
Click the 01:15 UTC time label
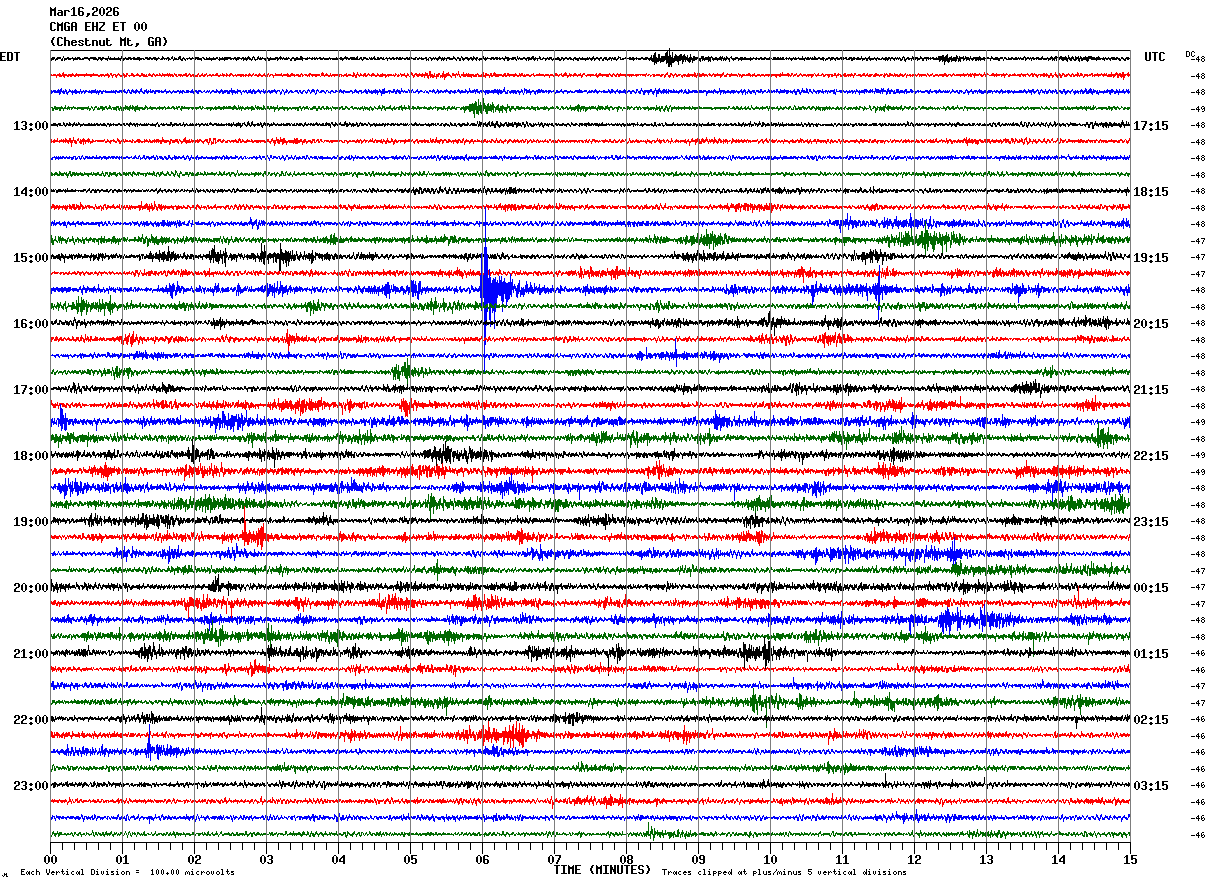tap(1151, 653)
